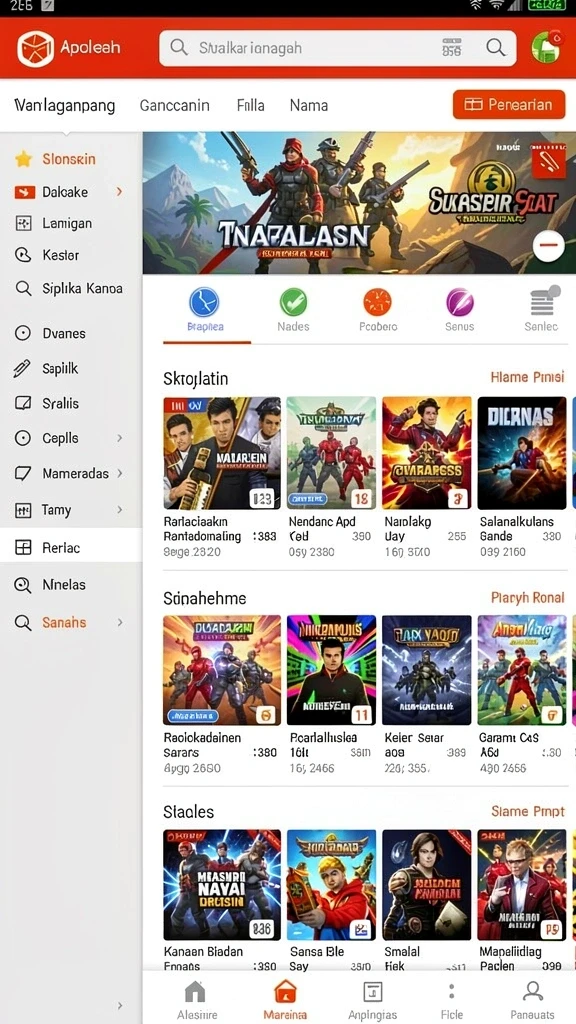Click the Mareina icon in bottom bar
This screenshot has height=1024, width=576.
(285, 992)
